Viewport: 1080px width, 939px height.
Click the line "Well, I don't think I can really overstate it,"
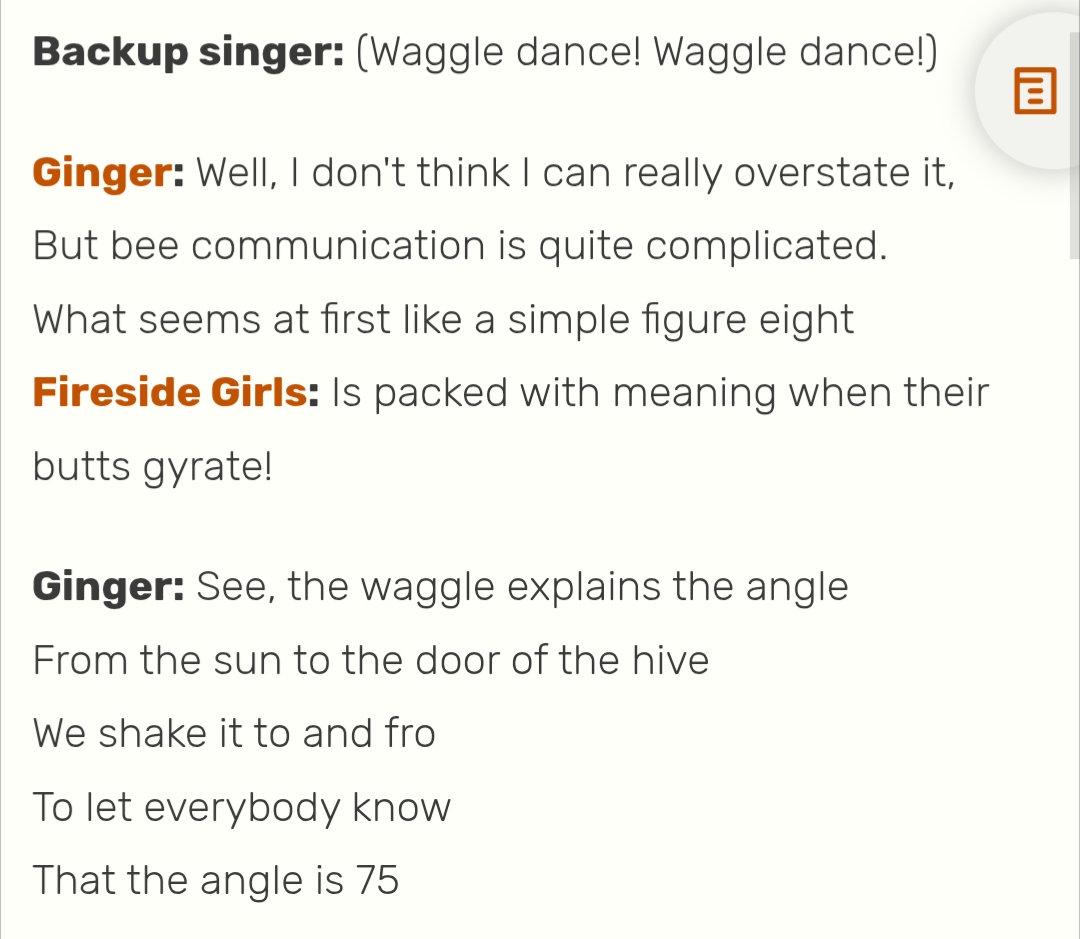576,174
